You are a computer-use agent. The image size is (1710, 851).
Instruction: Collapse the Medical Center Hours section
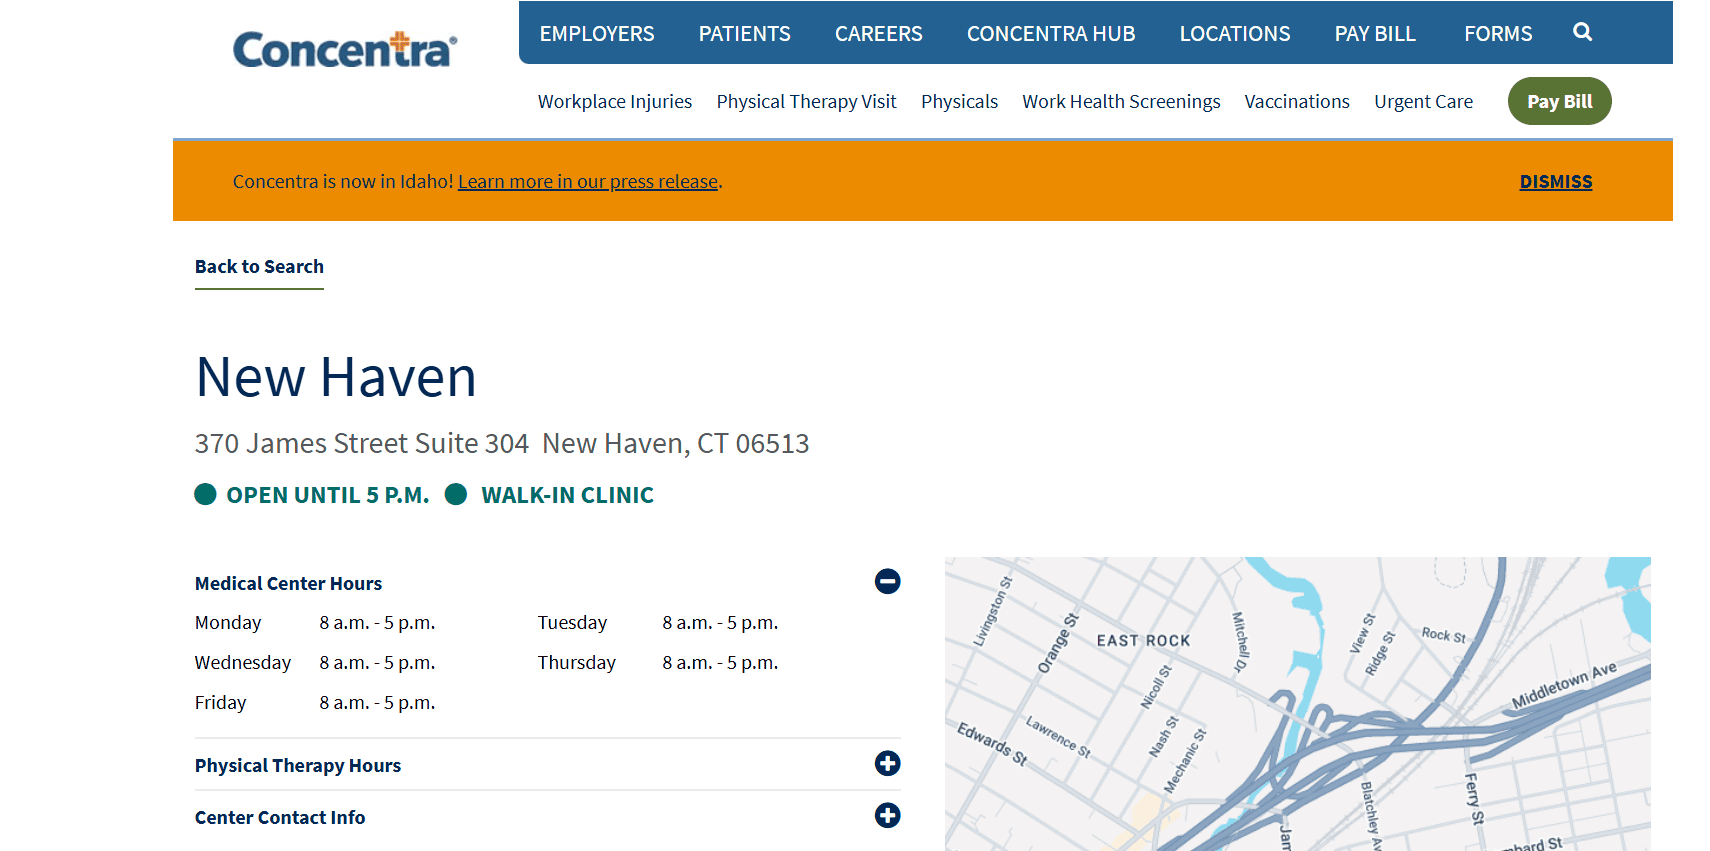tap(887, 581)
